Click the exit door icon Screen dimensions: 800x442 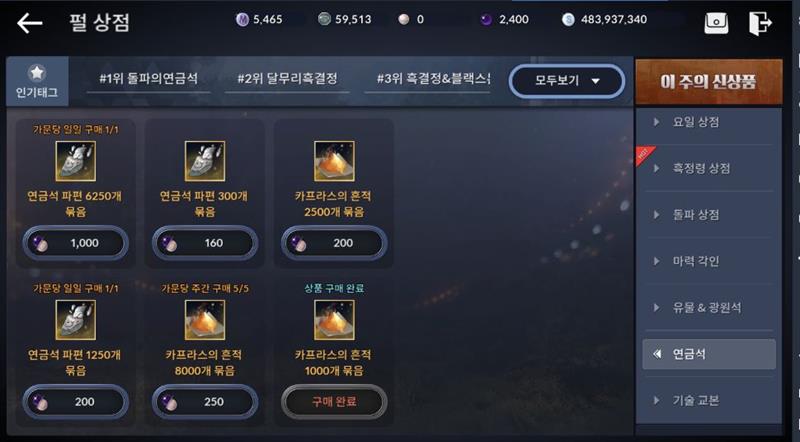pyautogui.click(x=760, y=23)
